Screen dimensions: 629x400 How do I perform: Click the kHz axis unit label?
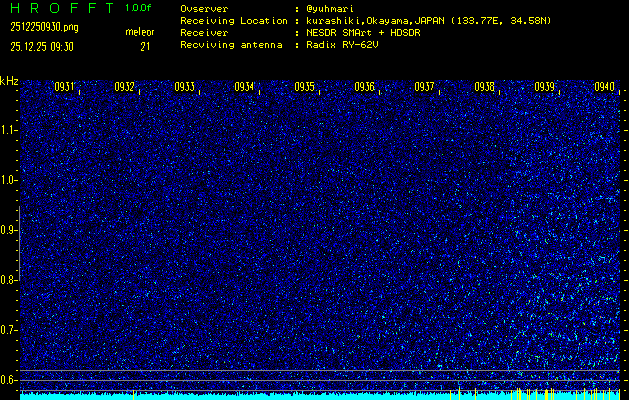coord(9,81)
